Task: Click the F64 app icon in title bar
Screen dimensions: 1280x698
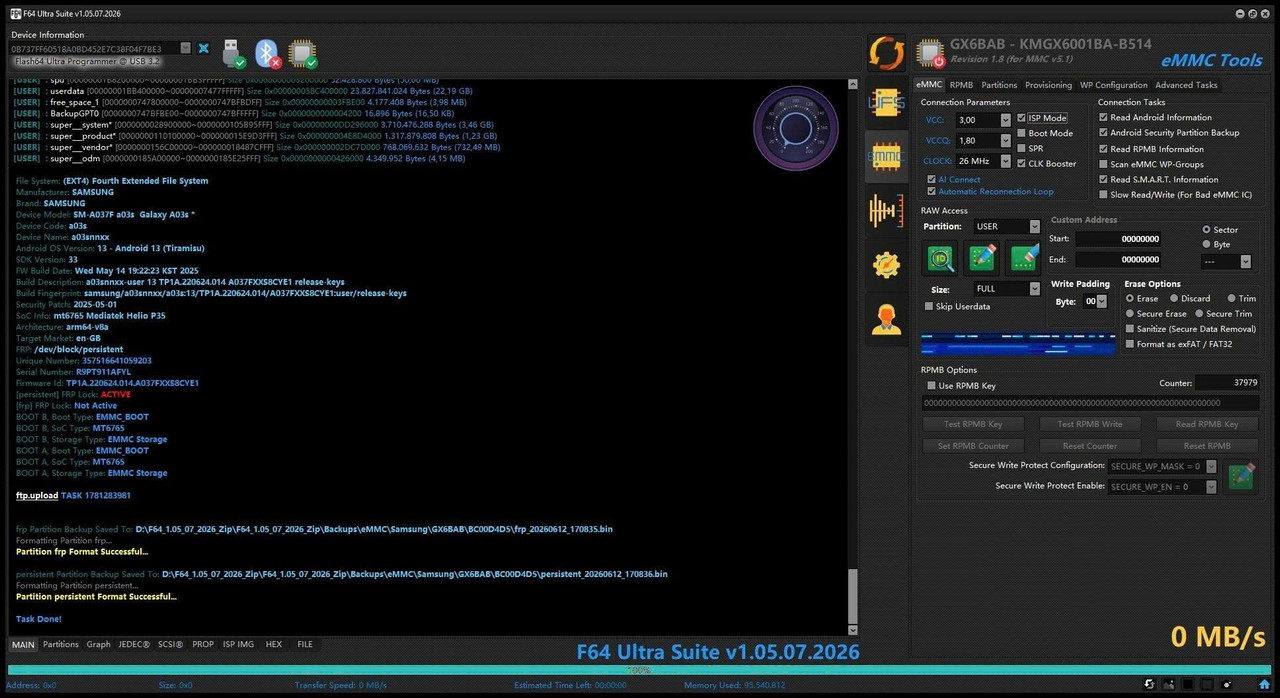Action: (x=16, y=12)
